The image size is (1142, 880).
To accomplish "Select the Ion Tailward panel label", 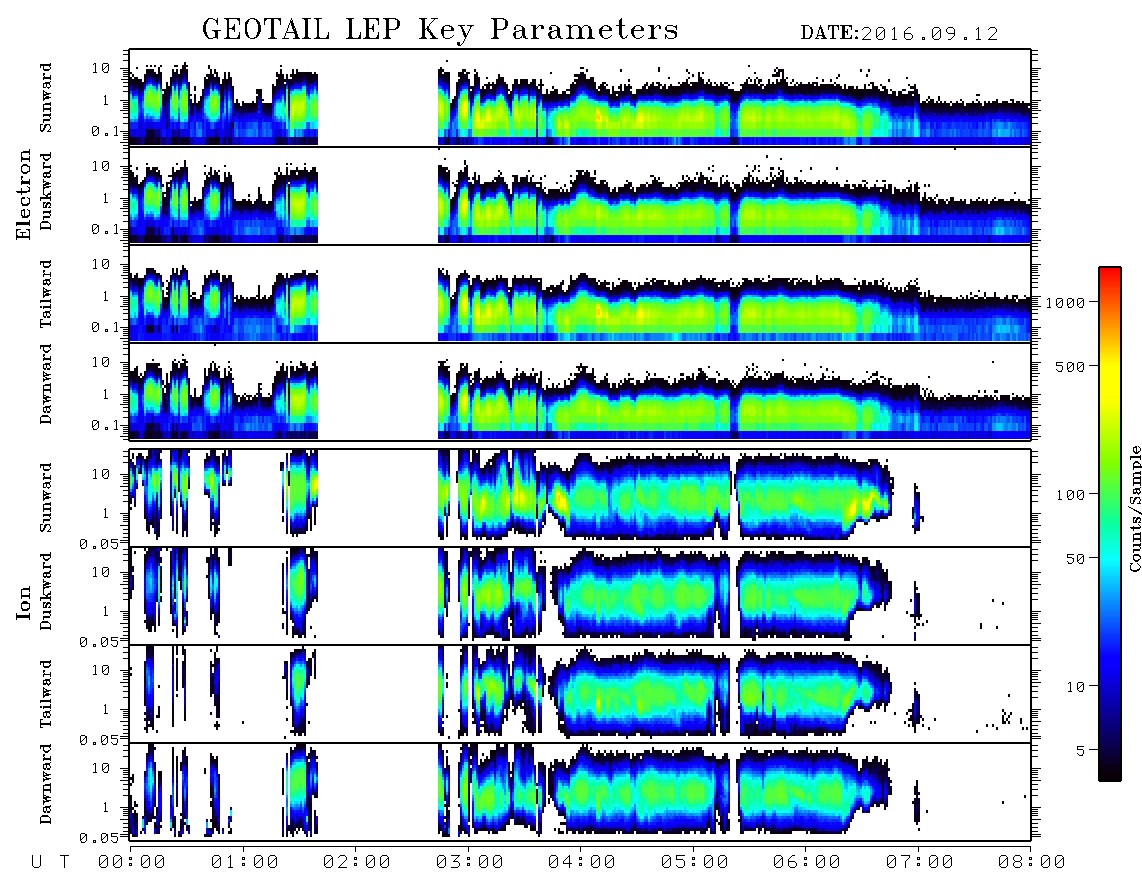I will [x=46, y=694].
